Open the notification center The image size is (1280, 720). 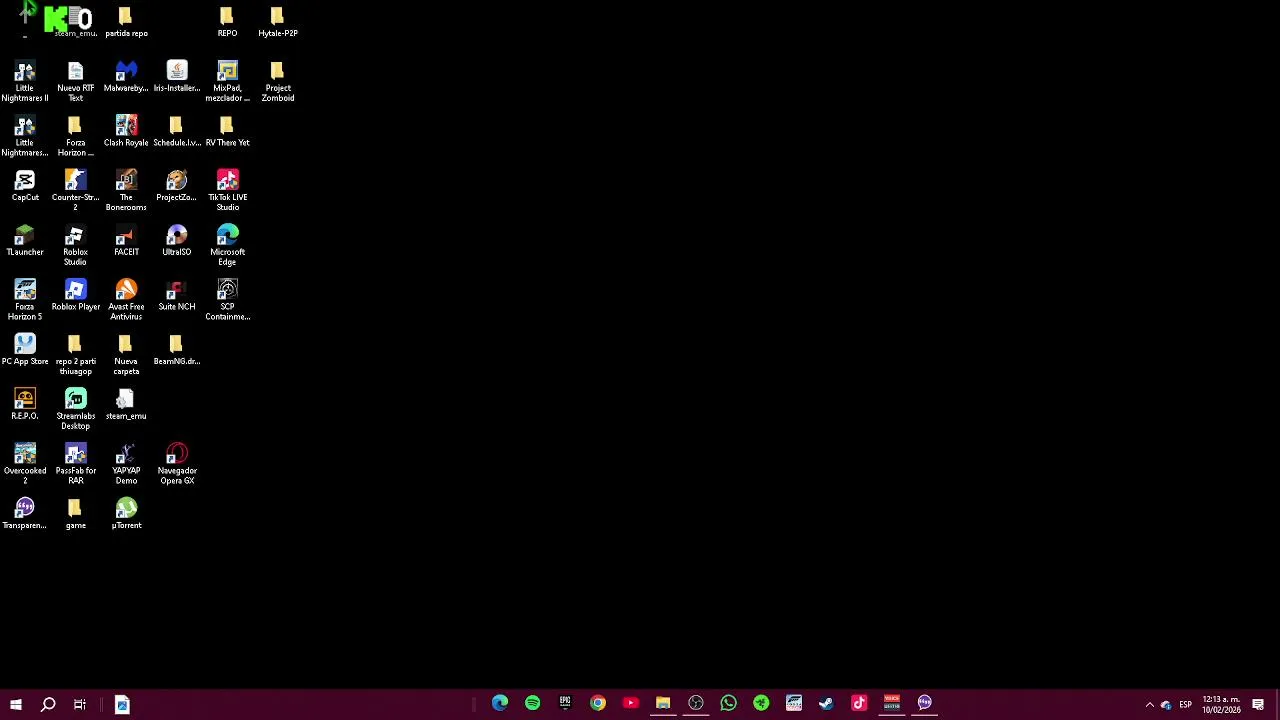(x=1258, y=705)
